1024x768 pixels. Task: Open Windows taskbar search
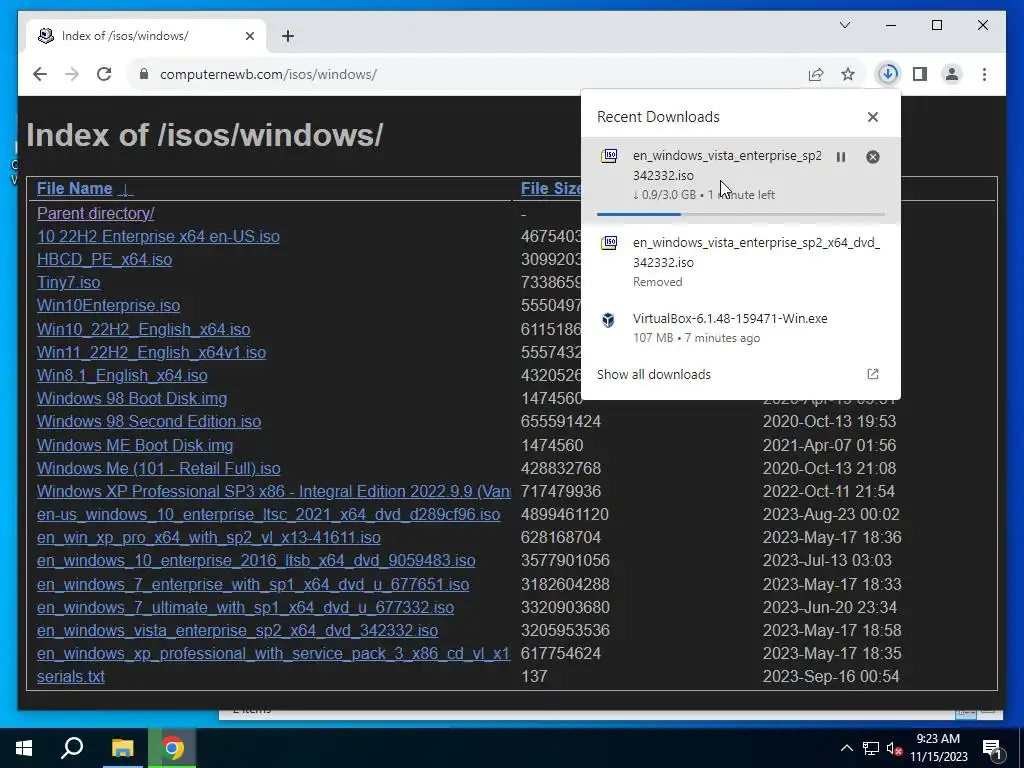click(x=72, y=748)
